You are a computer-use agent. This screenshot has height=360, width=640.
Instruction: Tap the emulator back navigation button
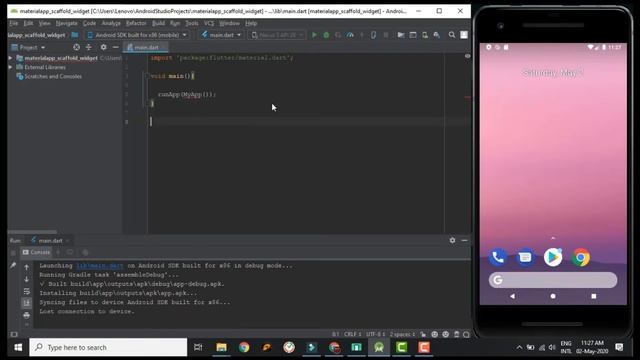[x=513, y=296]
